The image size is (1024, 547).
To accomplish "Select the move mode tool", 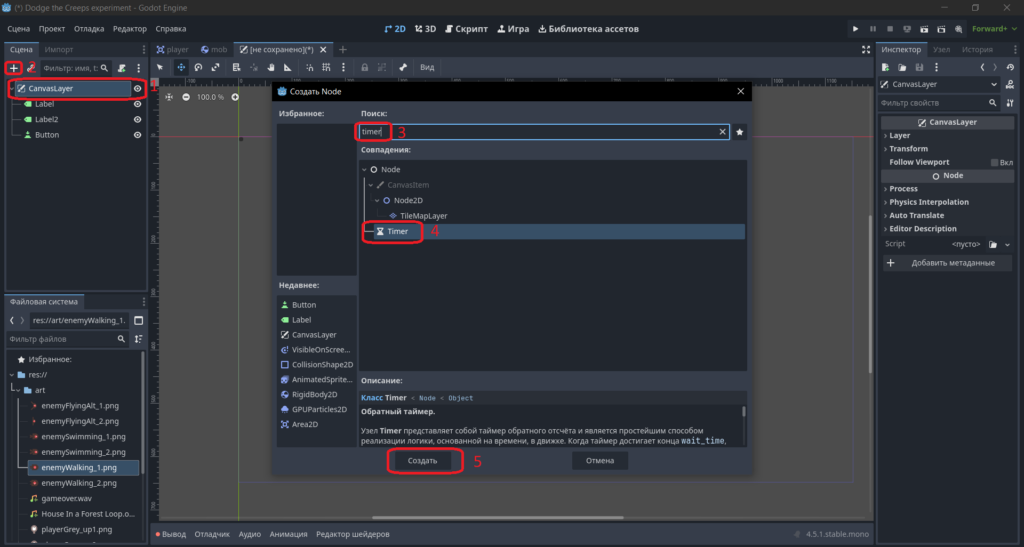I will pos(181,67).
